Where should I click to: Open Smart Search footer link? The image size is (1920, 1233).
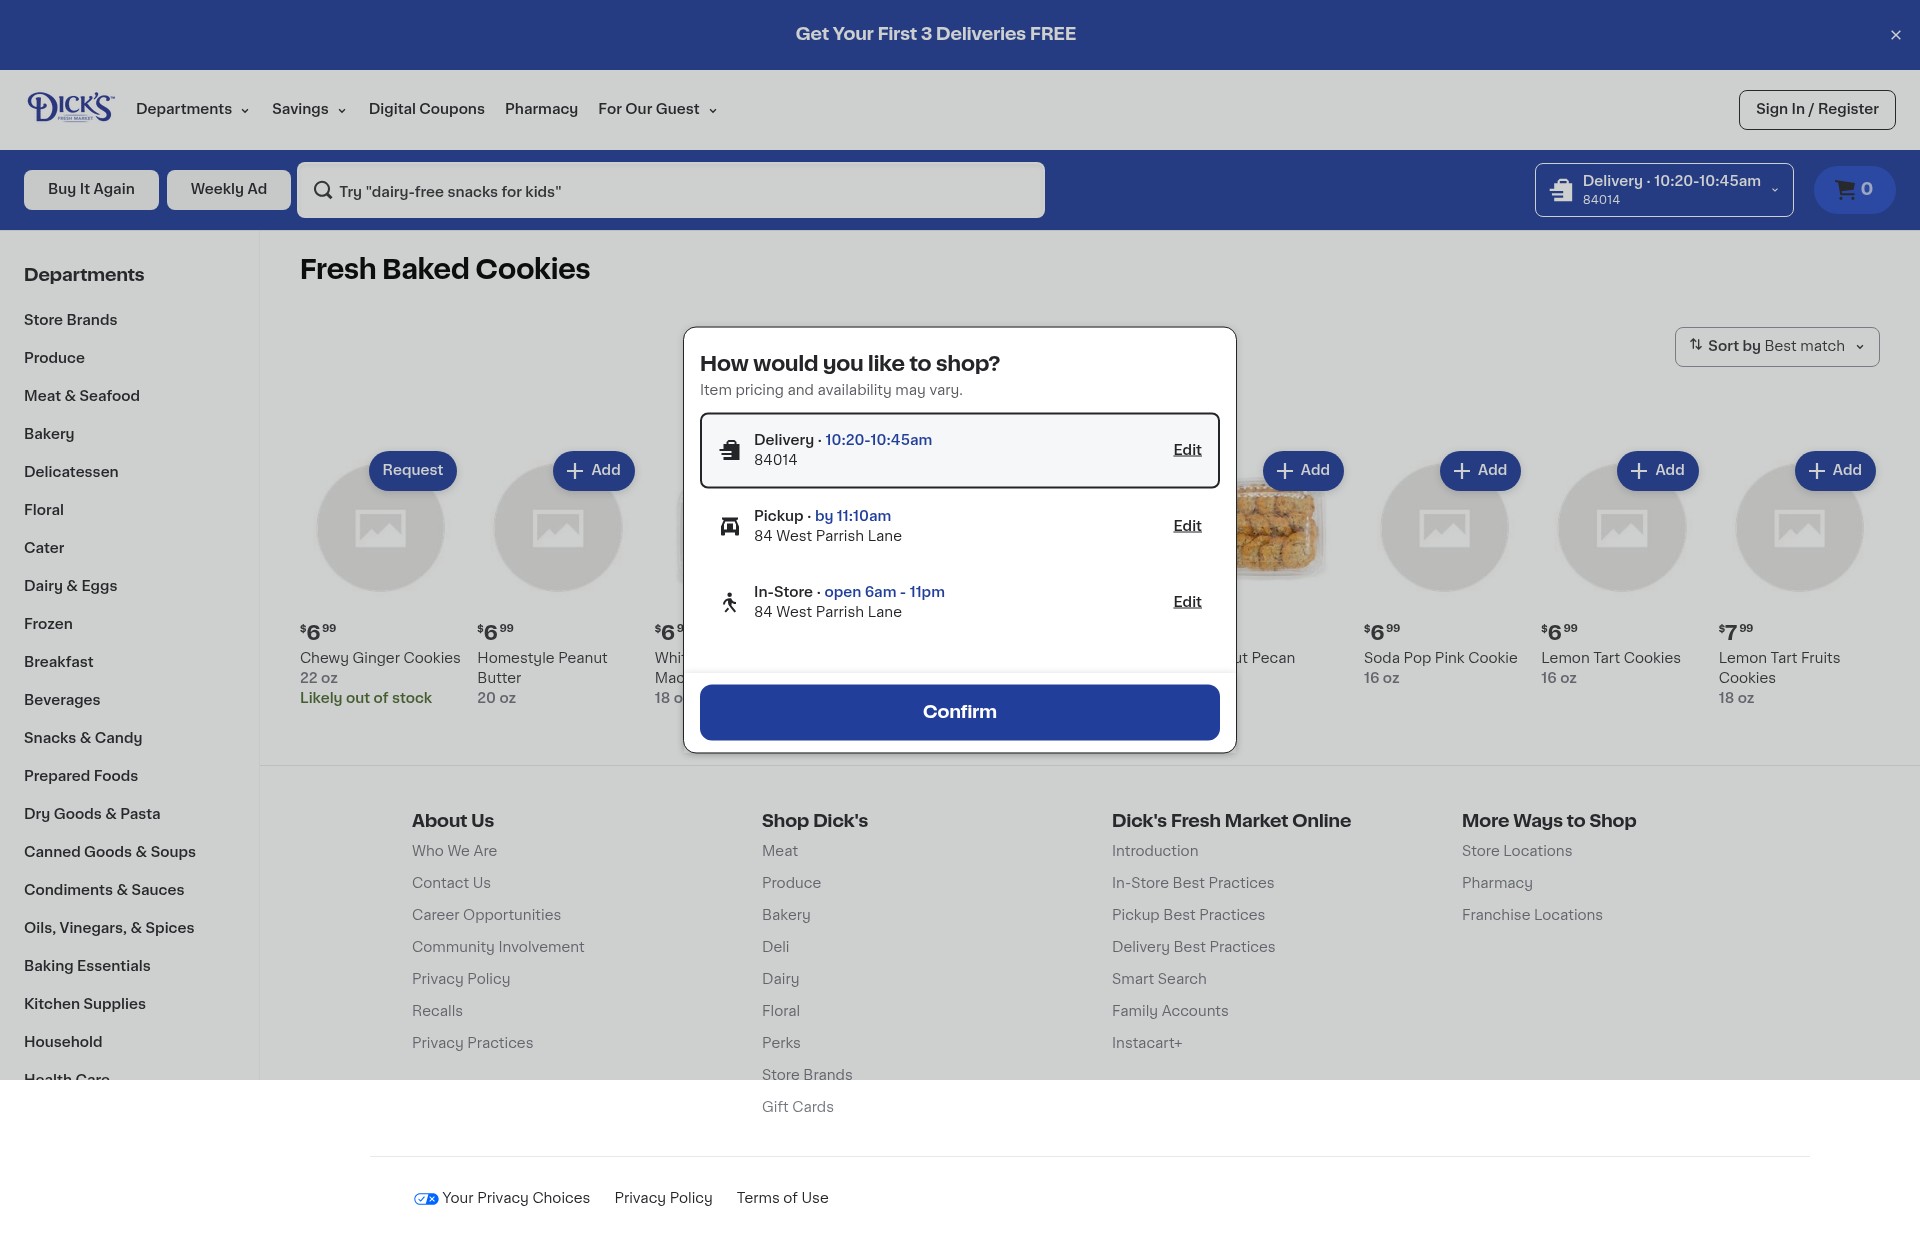[x=1159, y=979]
